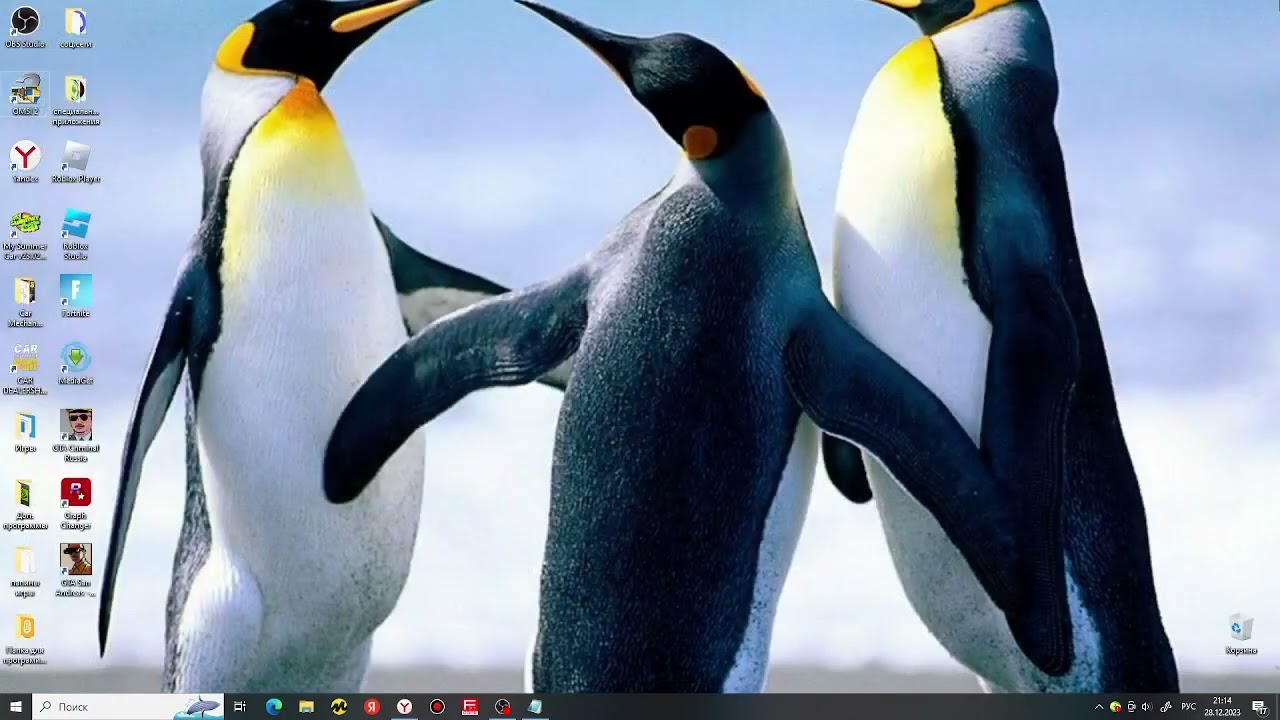Screen dimensions: 1280x720
Task: Open the Папка для программ archive icon
Action: (x=25, y=640)
